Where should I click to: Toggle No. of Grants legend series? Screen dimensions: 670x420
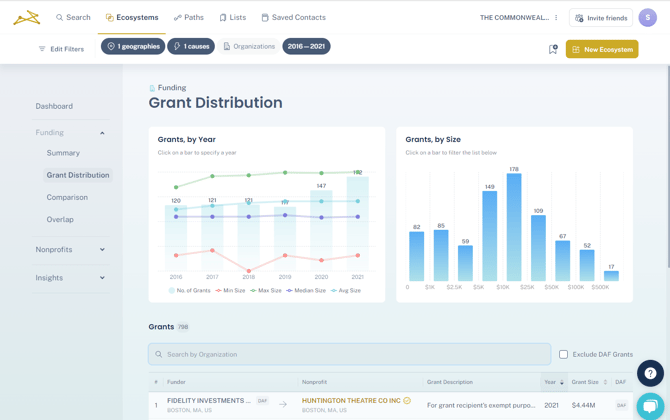[191, 290]
